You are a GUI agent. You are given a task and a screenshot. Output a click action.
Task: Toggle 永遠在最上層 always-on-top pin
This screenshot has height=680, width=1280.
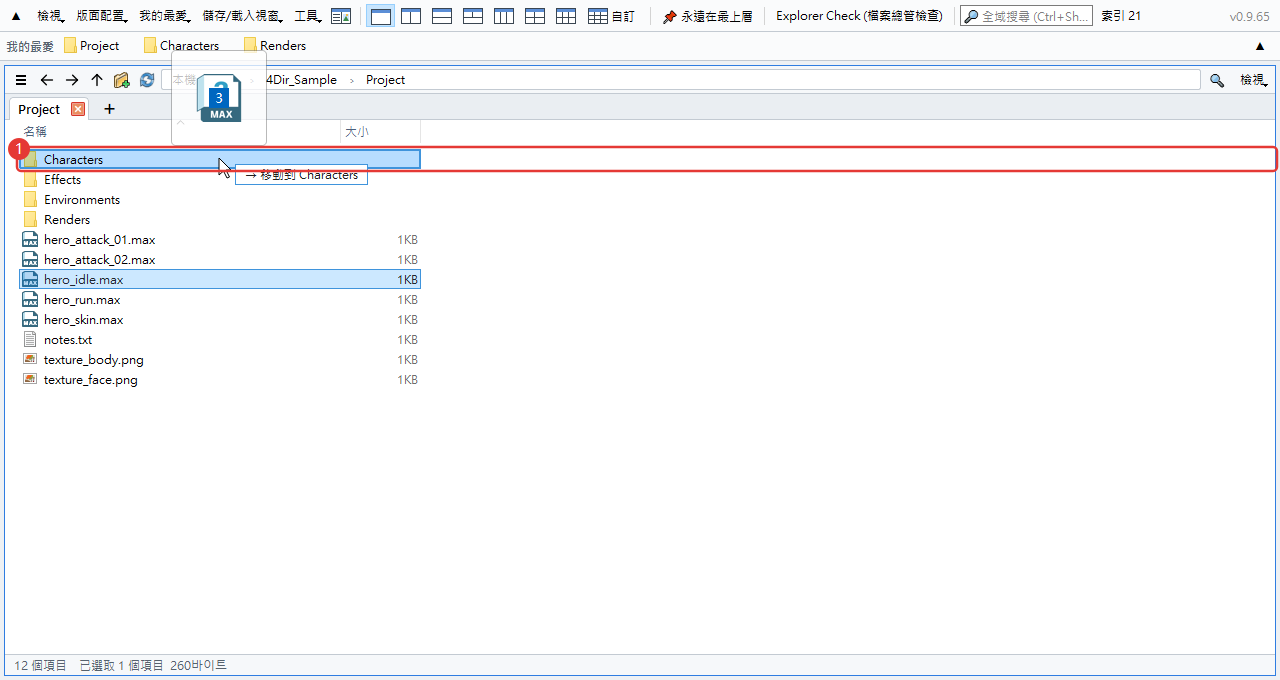pyautogui.click(x=707, y=16)
